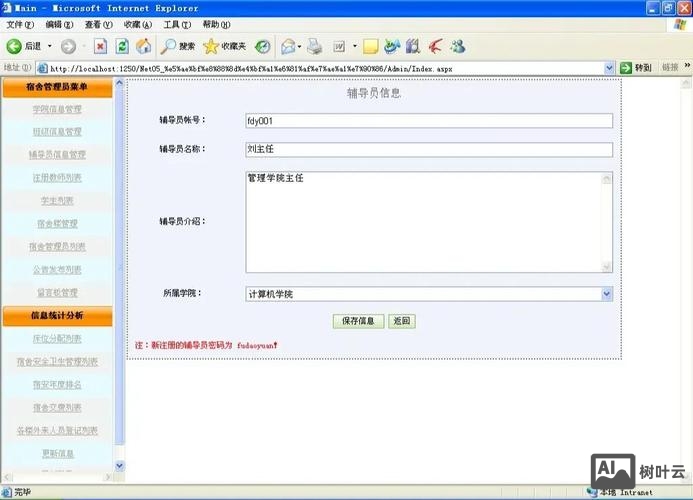
Task: Click the Back (后退) arrow icon
Action: coord(14,46)
